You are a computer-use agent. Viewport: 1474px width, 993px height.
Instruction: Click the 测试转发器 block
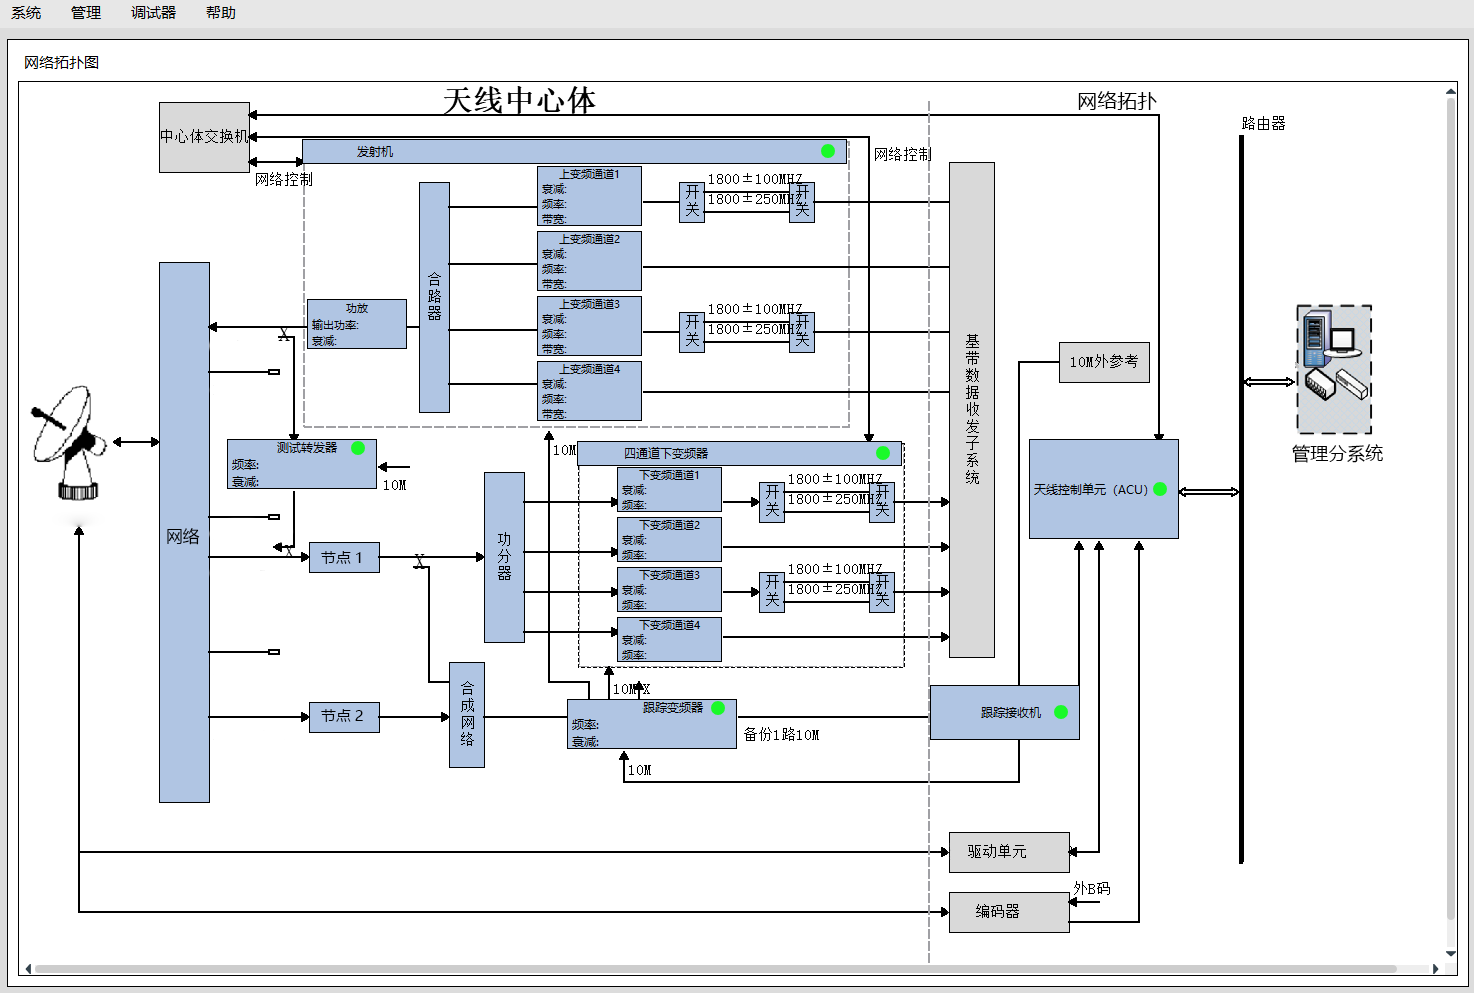(302, 464)
